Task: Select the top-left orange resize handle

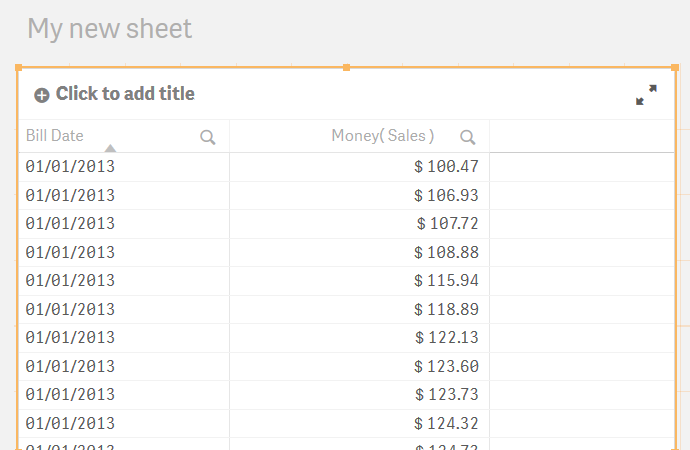Action: 18,67
